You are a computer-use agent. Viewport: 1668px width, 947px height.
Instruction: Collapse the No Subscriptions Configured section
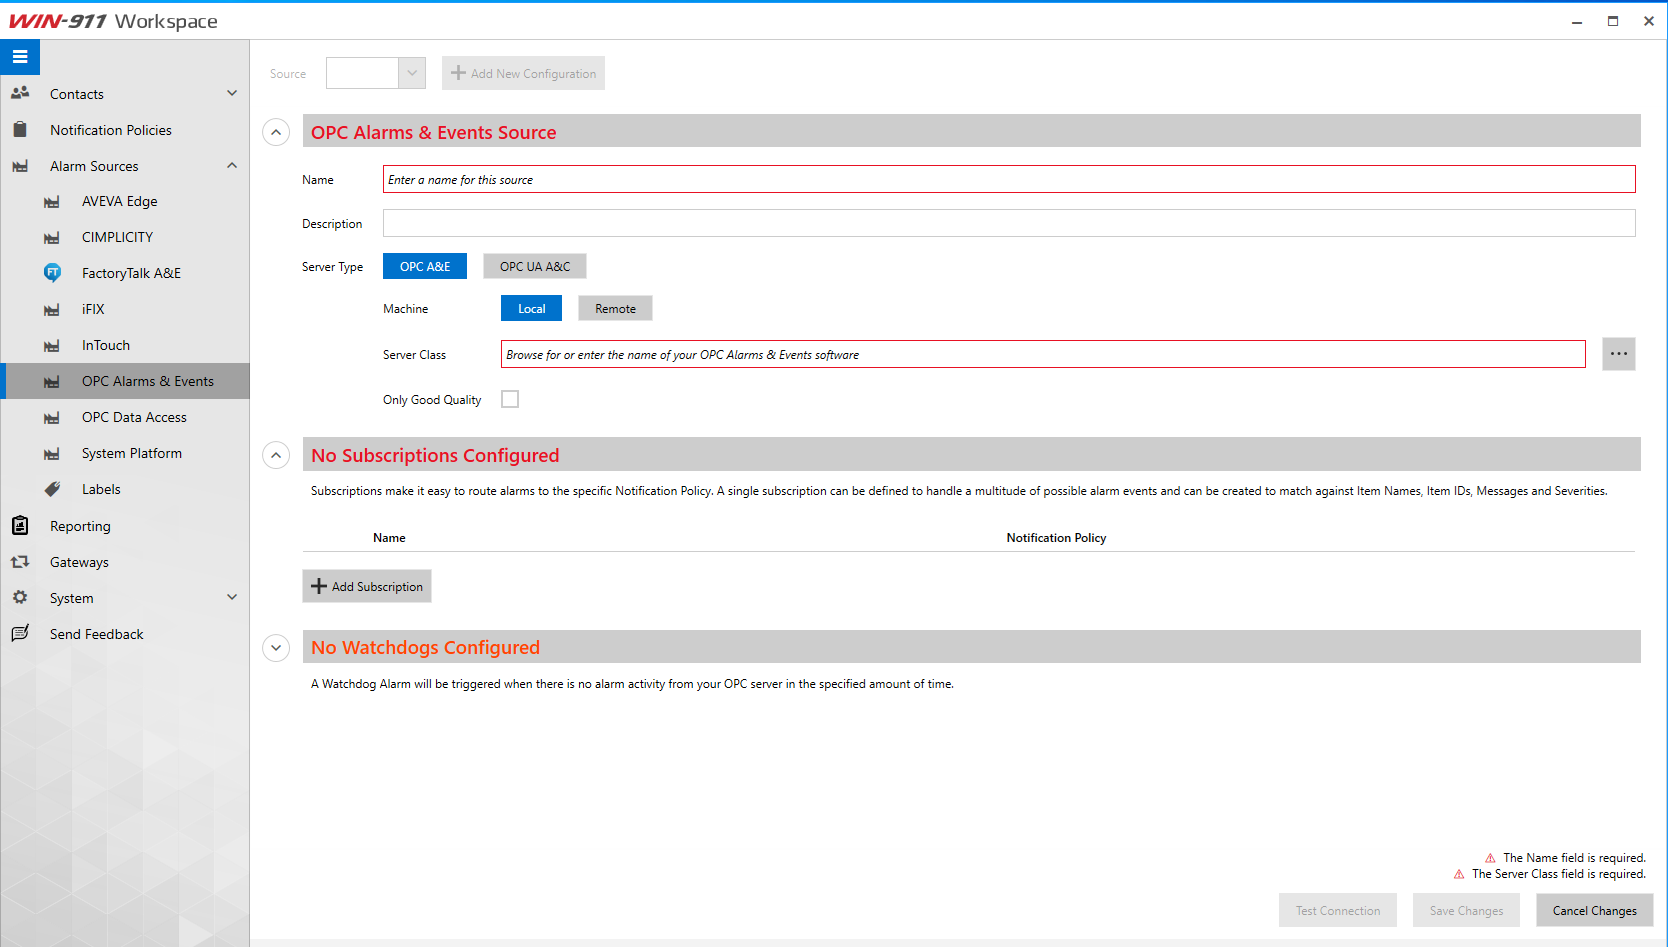pos(276,455)
